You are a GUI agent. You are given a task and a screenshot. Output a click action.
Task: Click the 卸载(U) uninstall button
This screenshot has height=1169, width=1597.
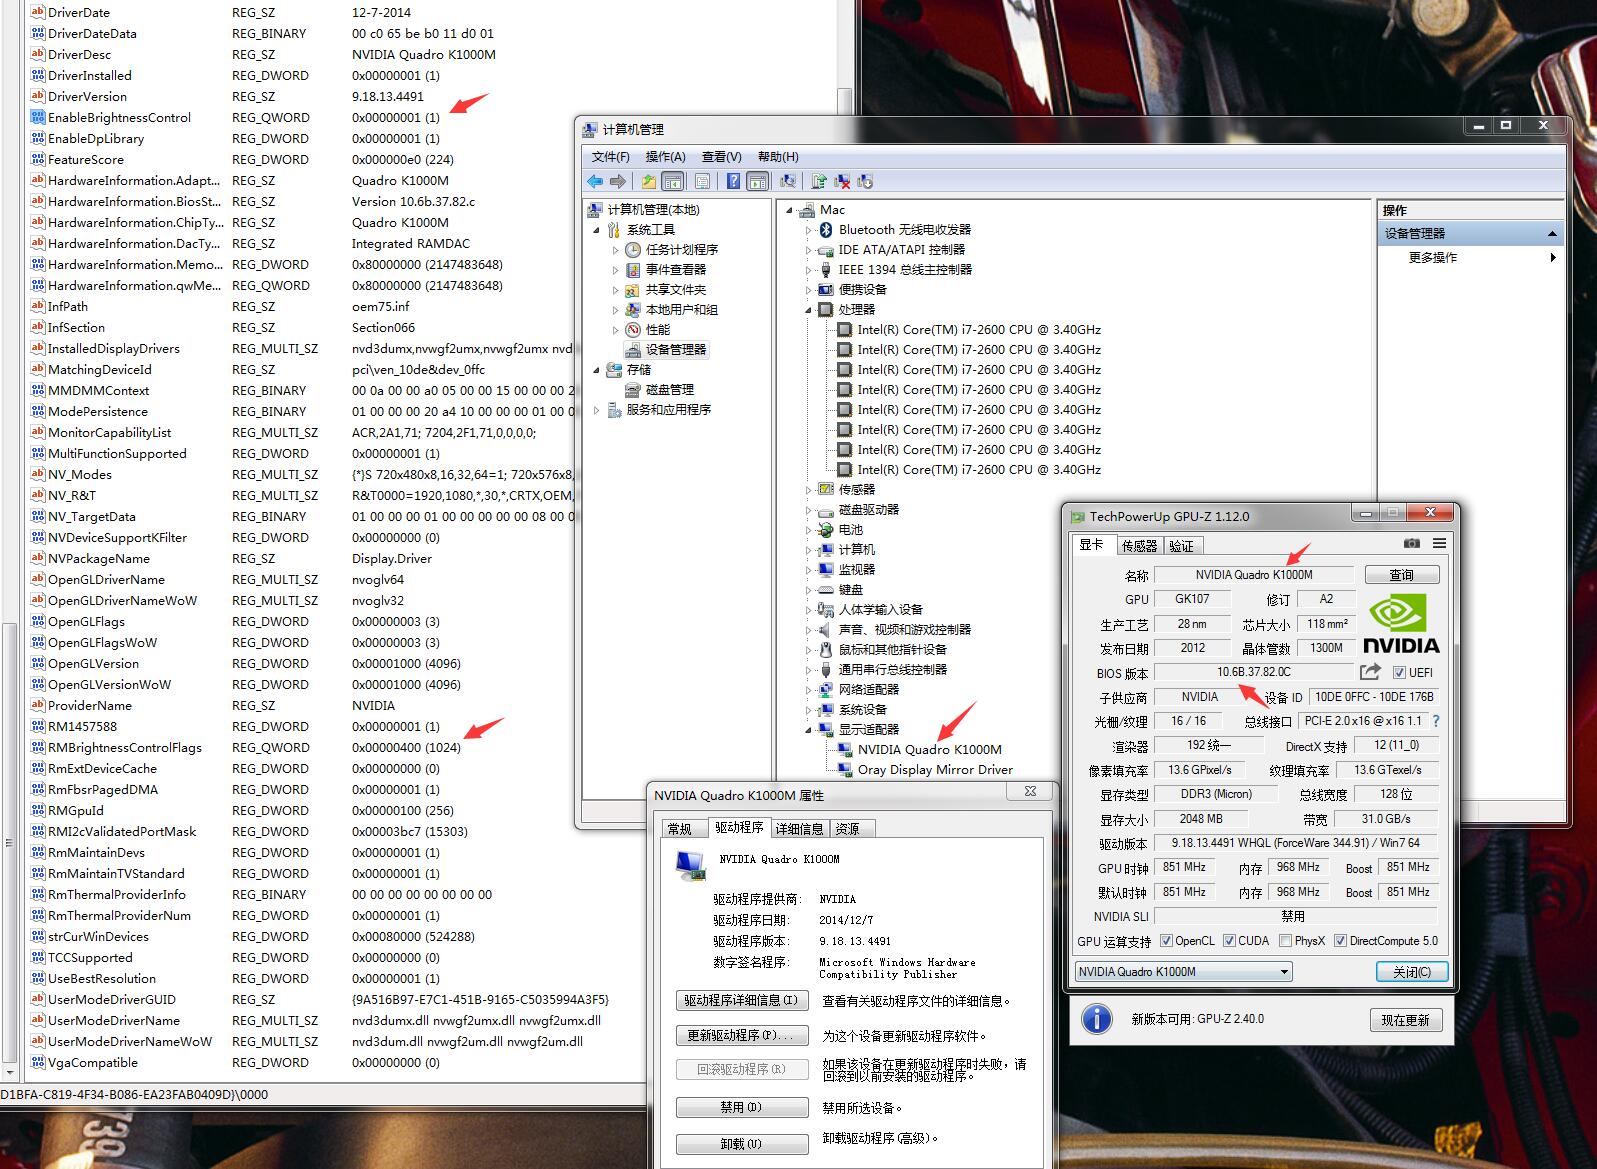pos(742,1143)
